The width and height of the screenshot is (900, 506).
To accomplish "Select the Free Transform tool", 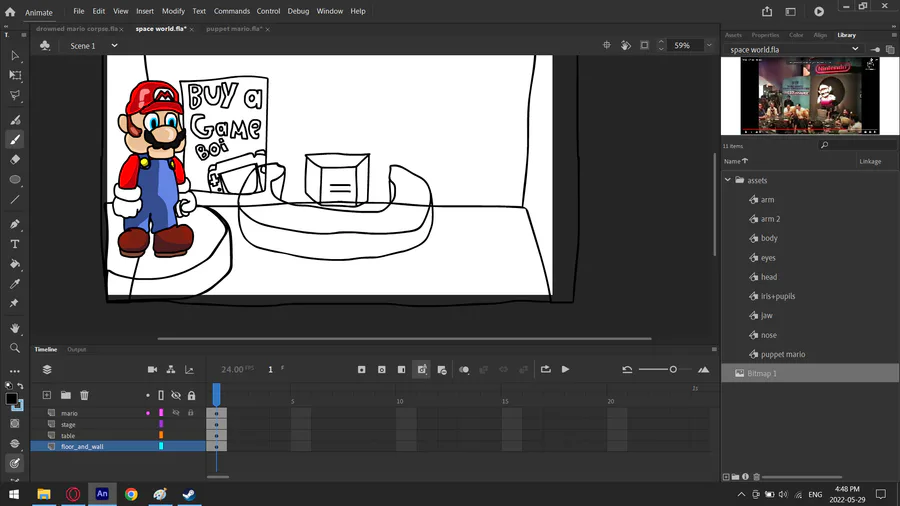I will coord(15,75).
